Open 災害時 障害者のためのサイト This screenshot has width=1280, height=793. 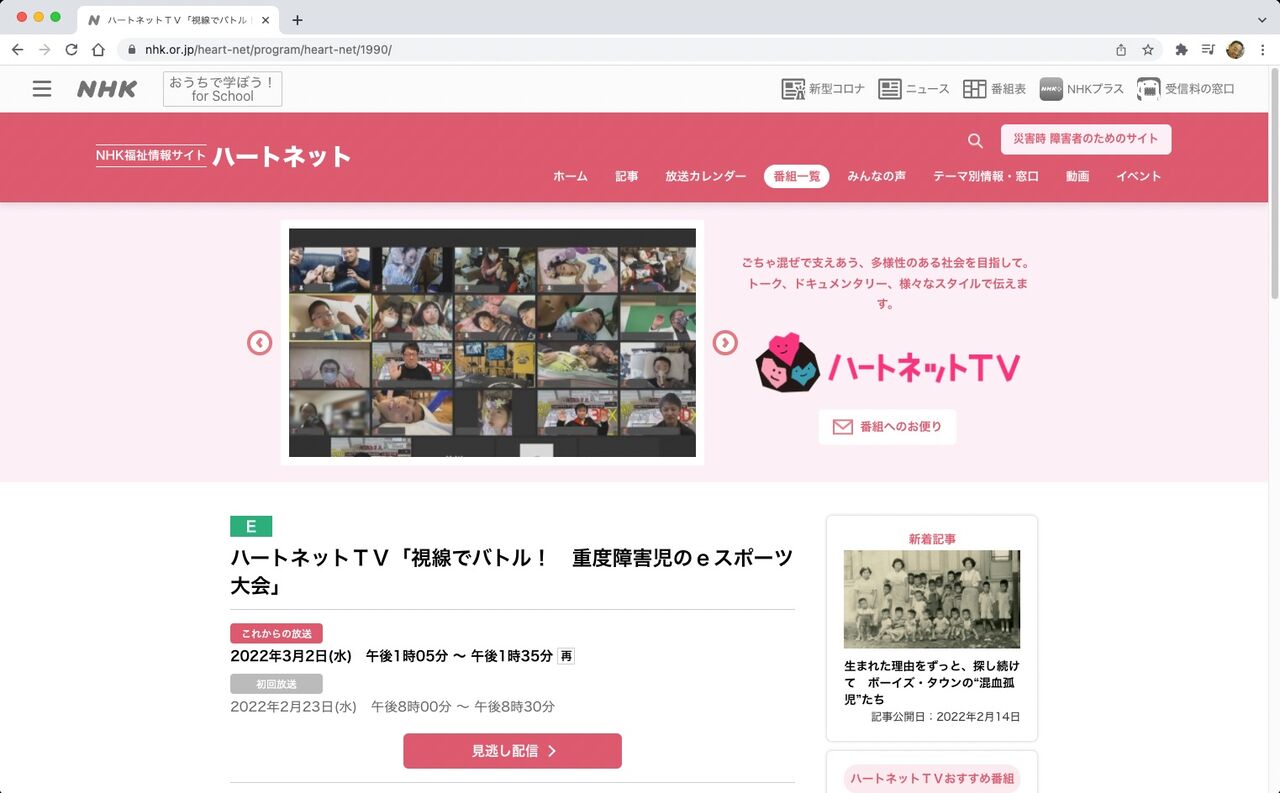coord(1086,139)
